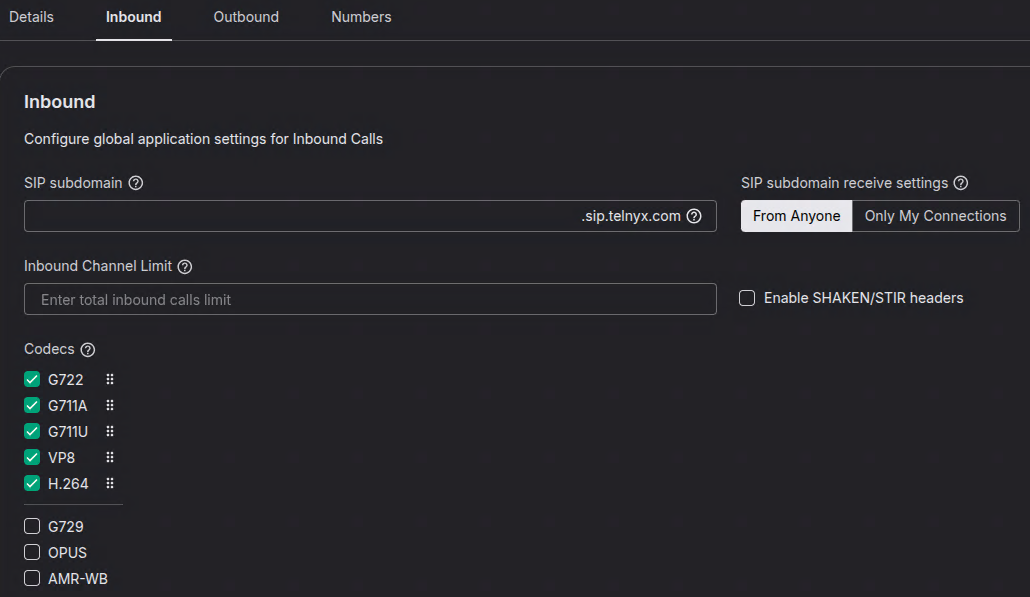
Task: Click help icon next to Inbound Channel Limit
Action: (x=184, y=267)
